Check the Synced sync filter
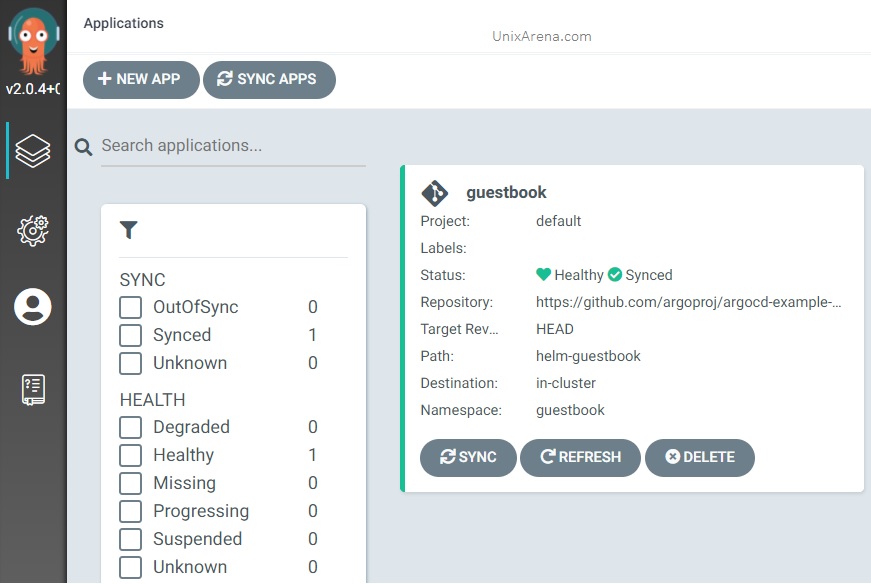Image resolution: width=871 pixels, height=584 pixels. click(x=131, y=335)
